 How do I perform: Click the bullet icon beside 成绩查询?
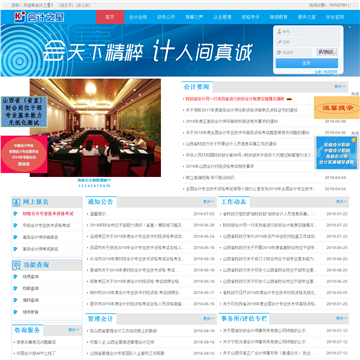click(x=15, y=277)
